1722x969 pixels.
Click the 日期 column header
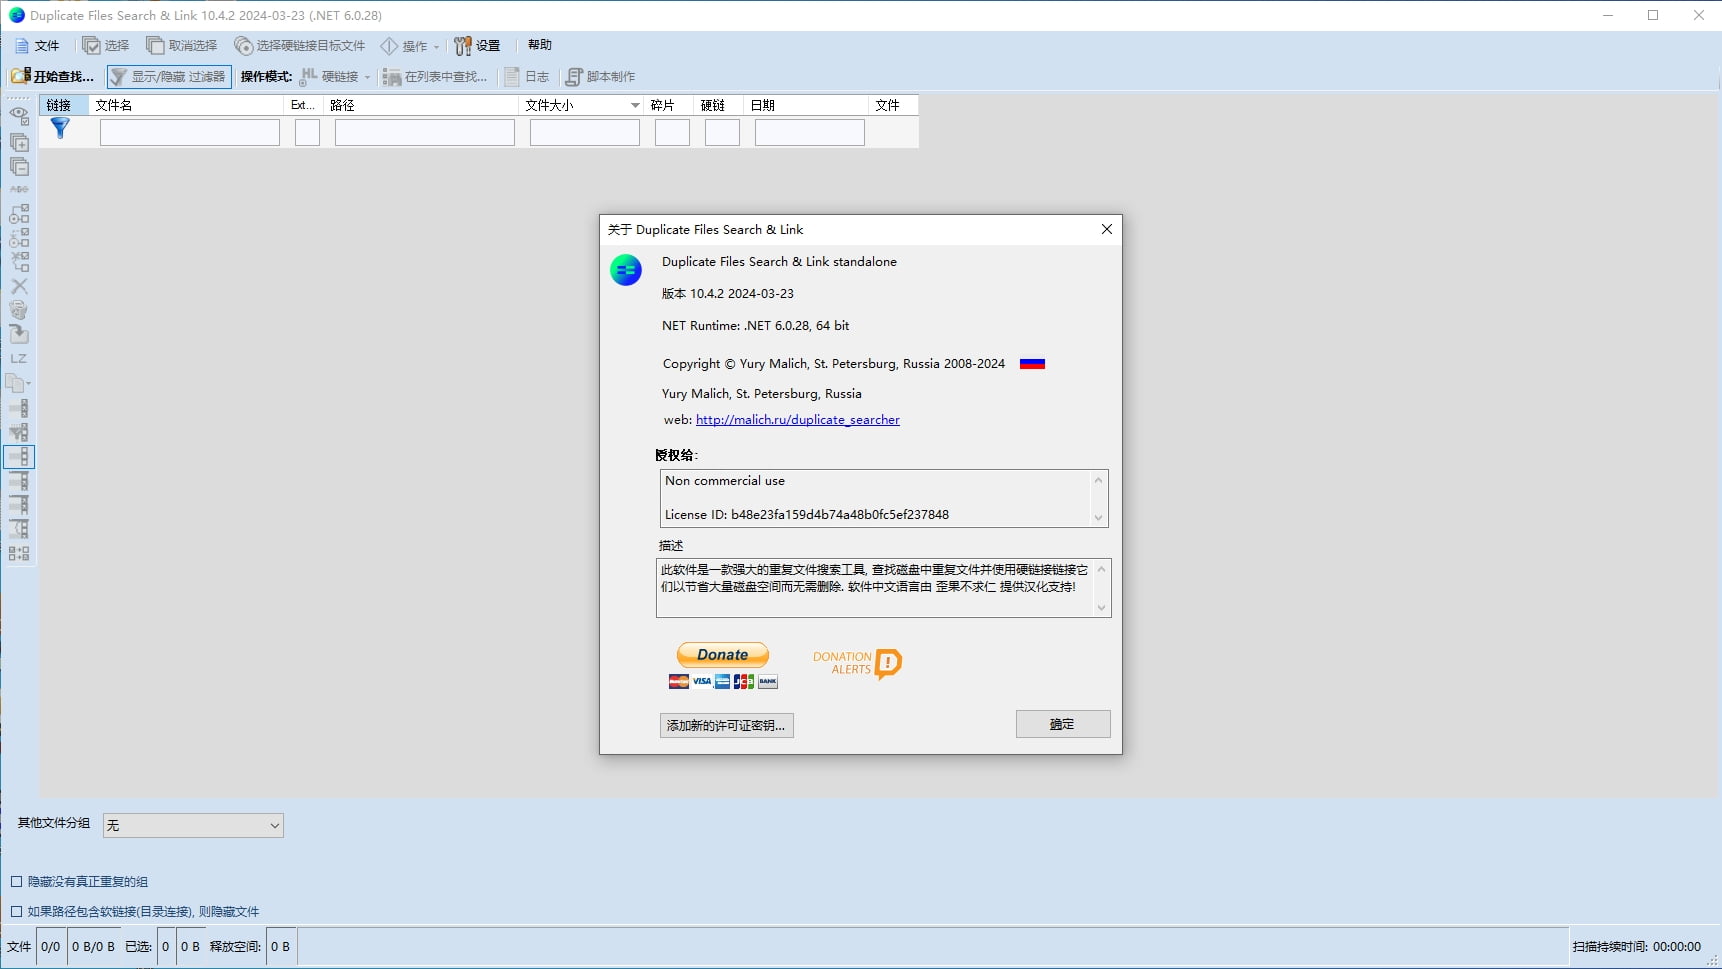(x=806, y=105)
